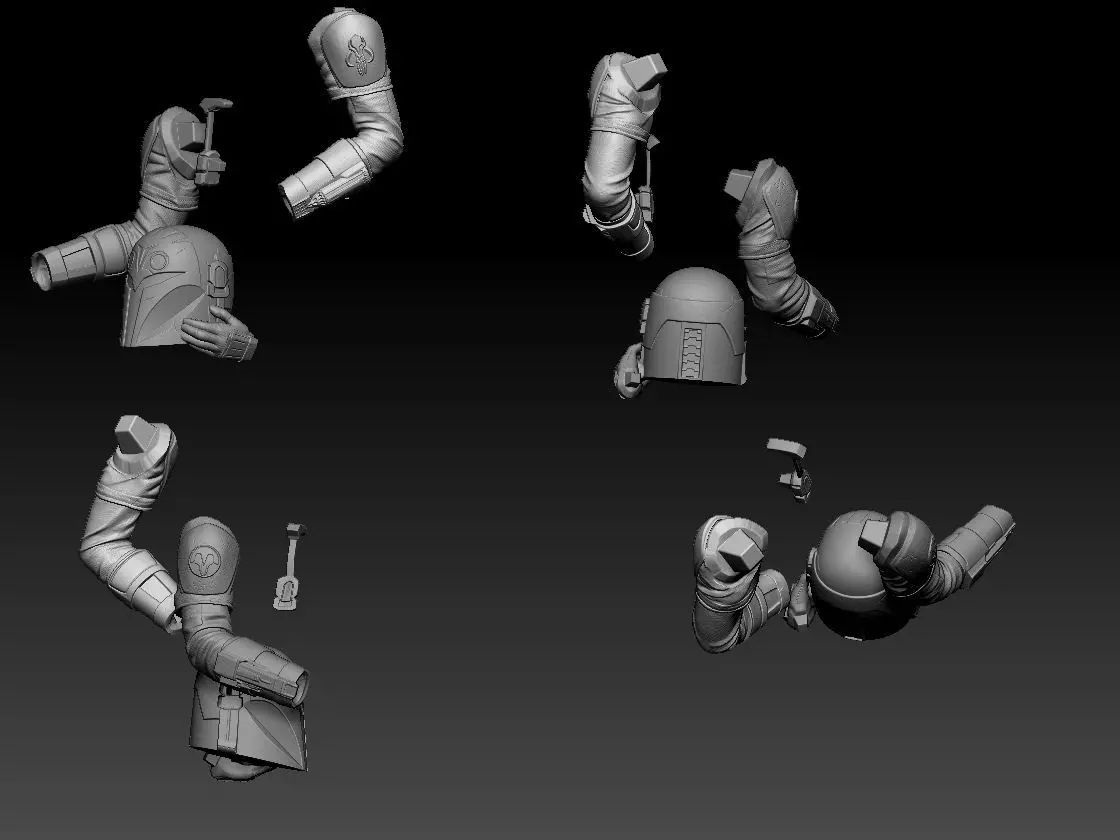This screenshot has width=1120, height=840.
Task: Select the floating tool beside the mudhorn pauldron
Action: (291, 566)
